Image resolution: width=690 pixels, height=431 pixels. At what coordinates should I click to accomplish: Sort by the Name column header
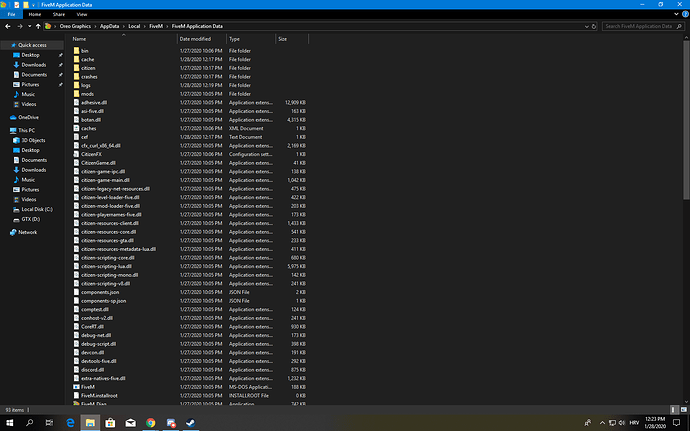click(x=123, y=39)
